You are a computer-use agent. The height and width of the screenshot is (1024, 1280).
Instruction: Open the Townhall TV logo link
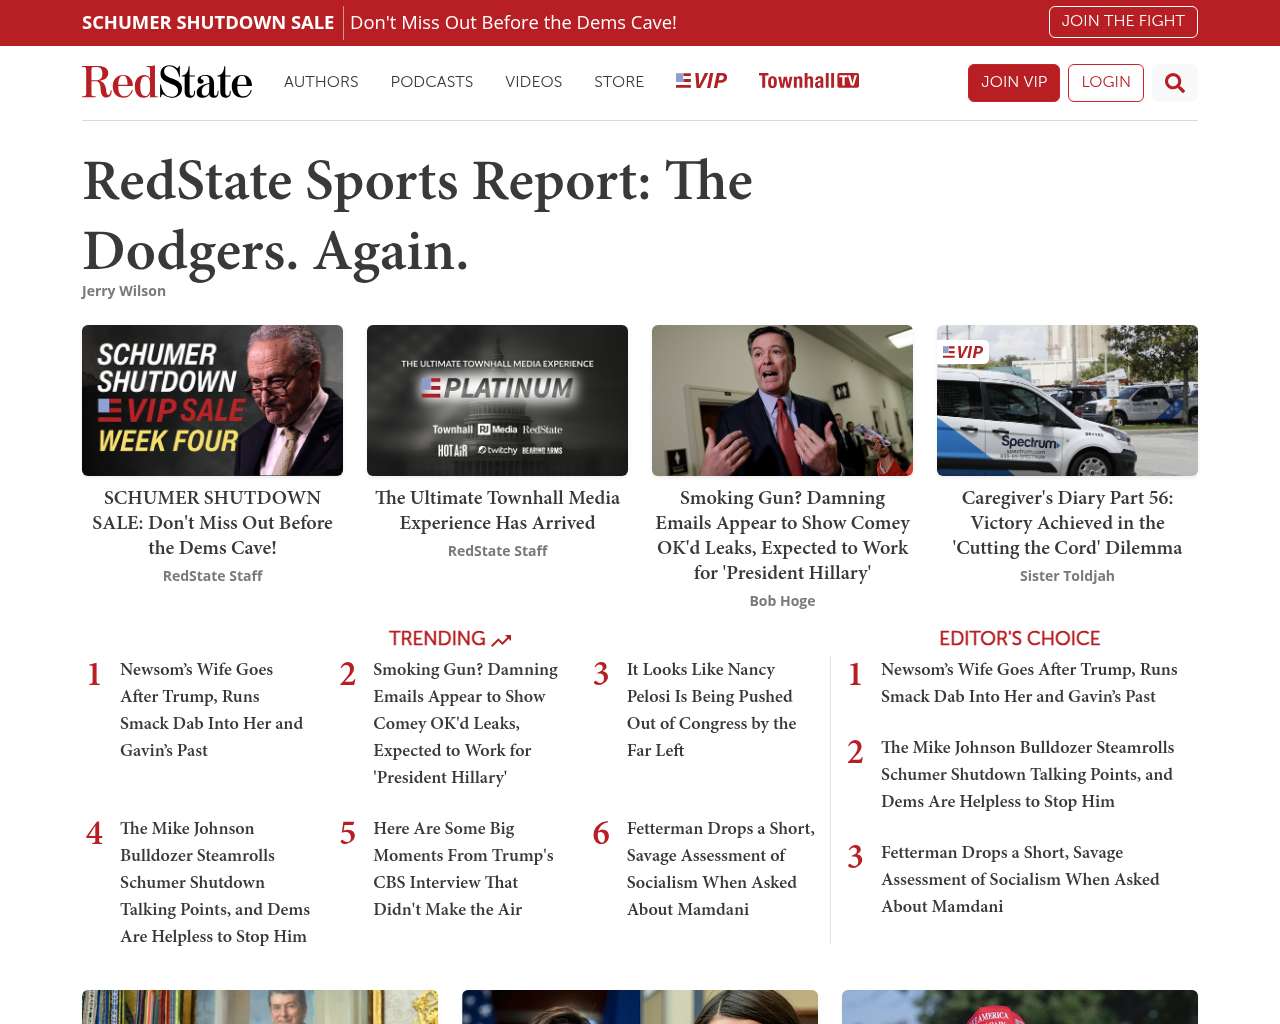click(808, 81)
